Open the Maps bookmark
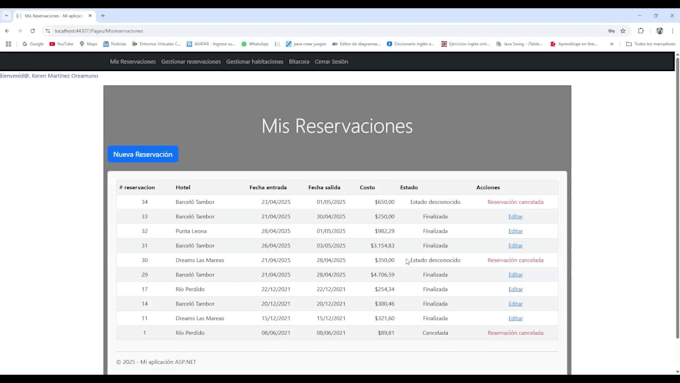The image size is (680, 383). click(x=88, y=44)
